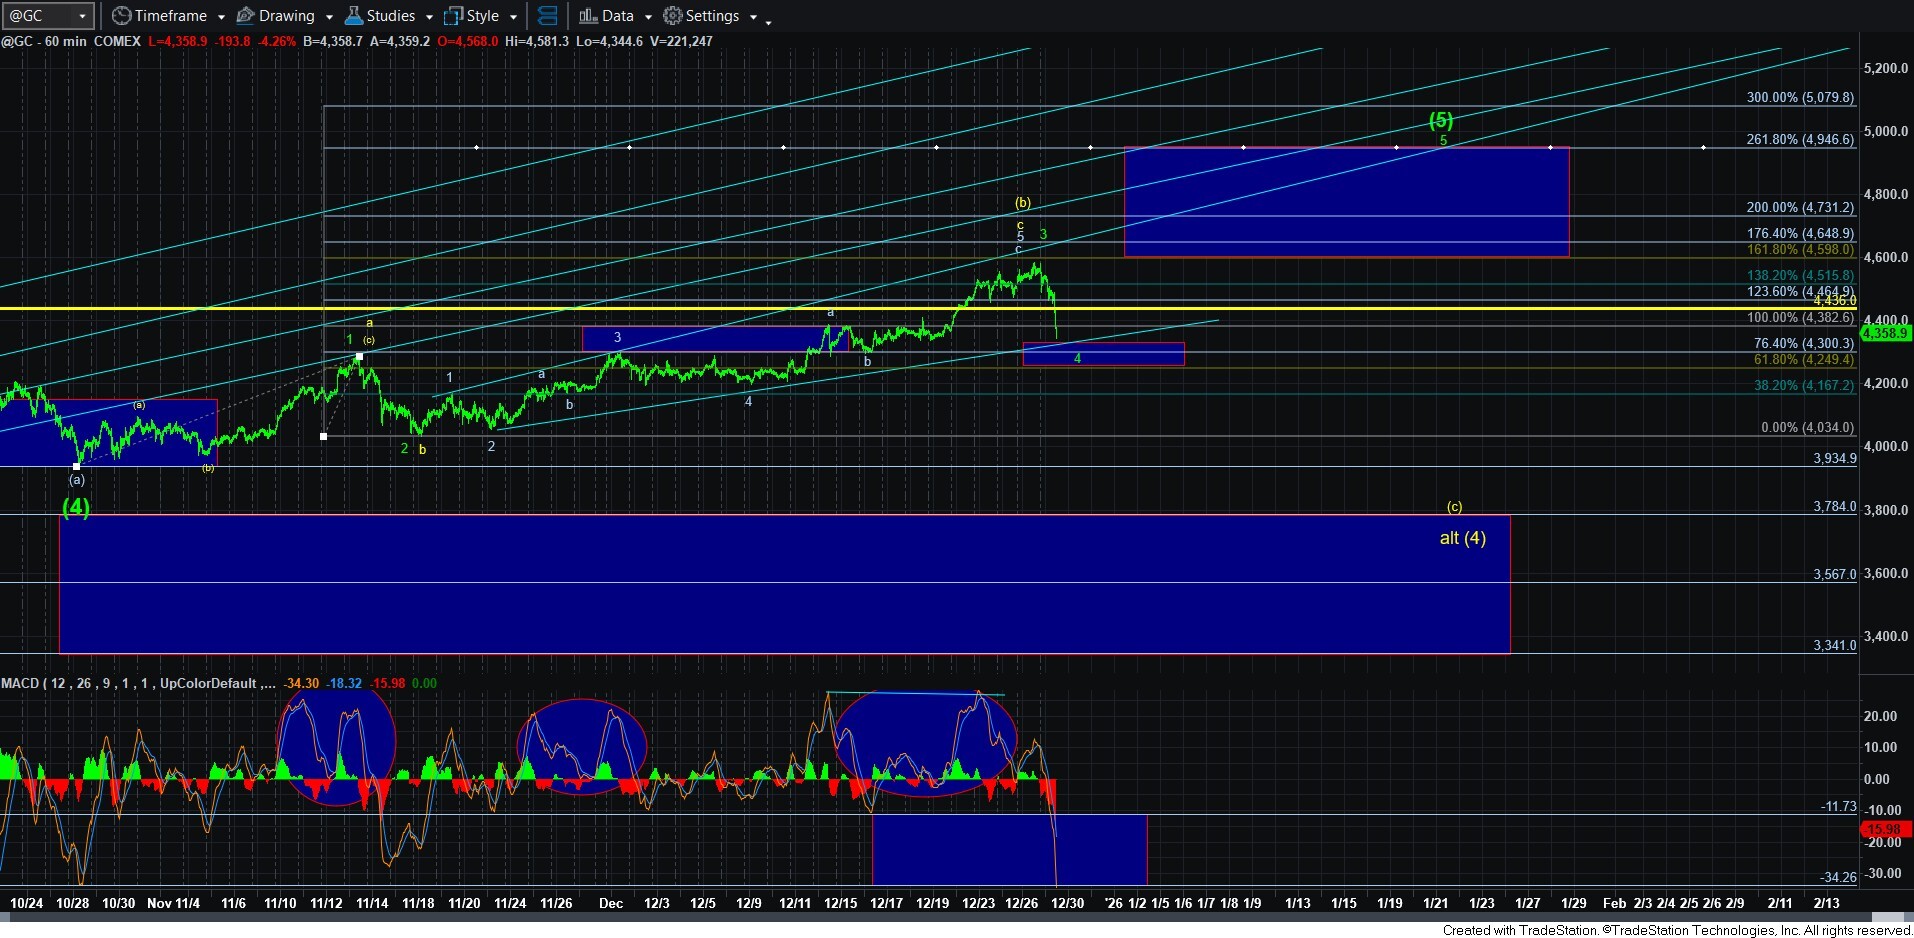The height and width of the screenshot is (938, 1914).
Task: Click the Timeframe clock icon
Action: (121, 16)
